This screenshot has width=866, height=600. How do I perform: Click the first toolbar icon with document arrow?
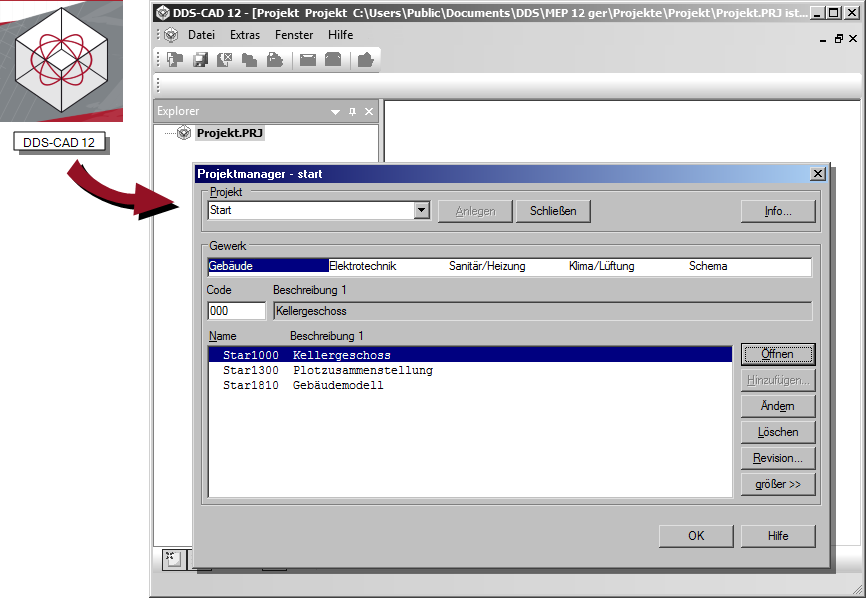[x=175, y=60]
